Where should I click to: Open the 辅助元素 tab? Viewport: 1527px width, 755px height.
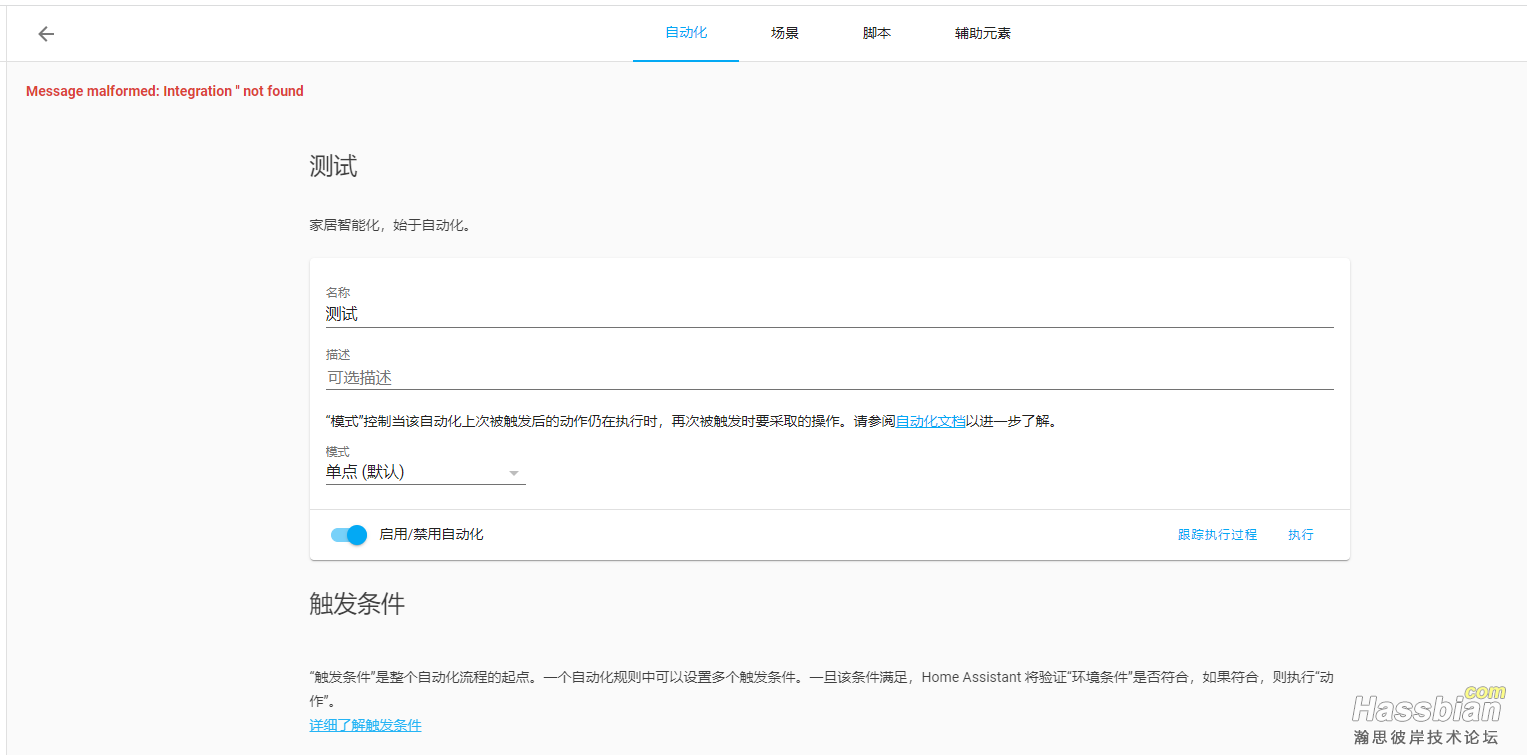click(983, 33)
